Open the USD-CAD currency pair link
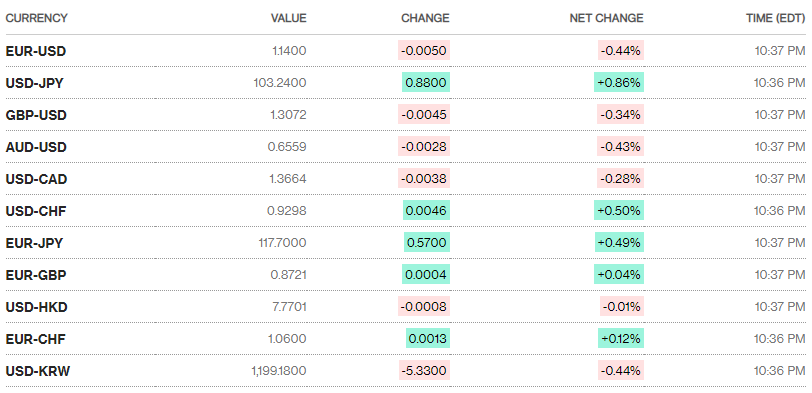 click(36, 179)
